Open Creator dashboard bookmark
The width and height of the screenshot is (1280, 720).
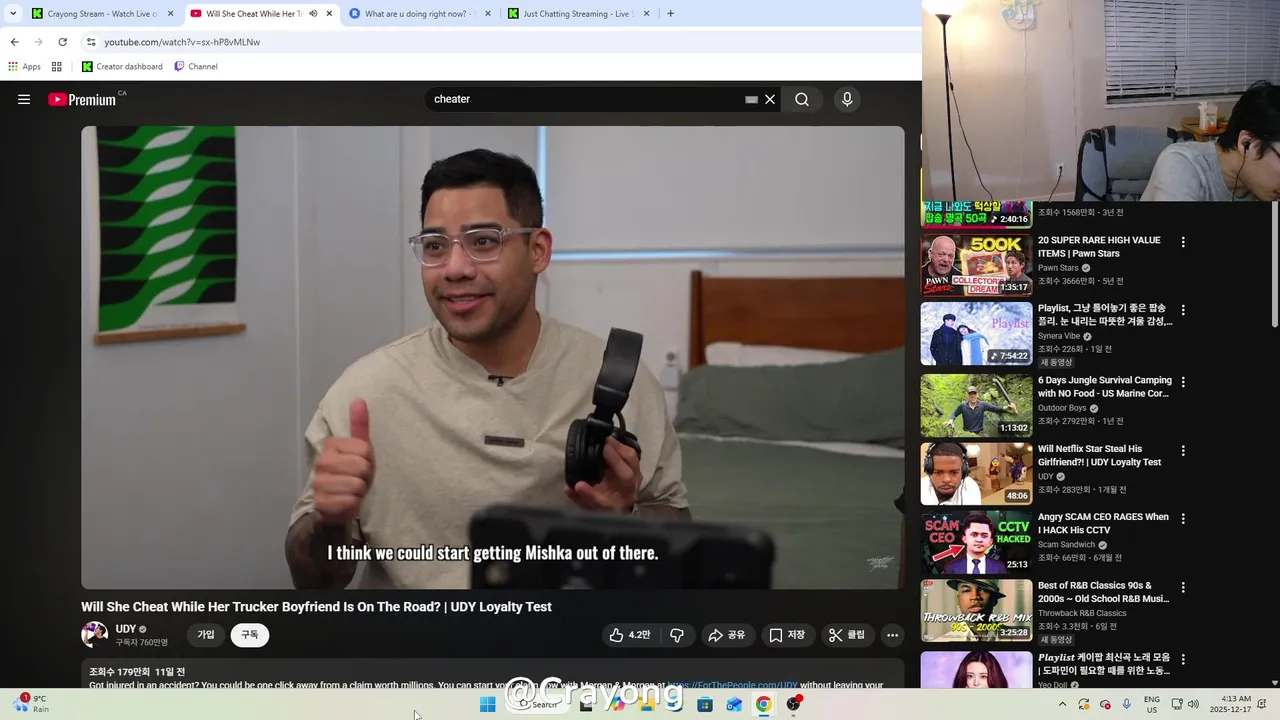pos(122,67)
